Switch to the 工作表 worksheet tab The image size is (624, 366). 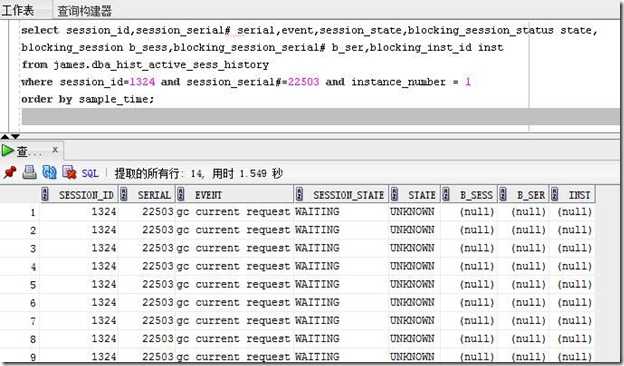[x=18, y=10]
